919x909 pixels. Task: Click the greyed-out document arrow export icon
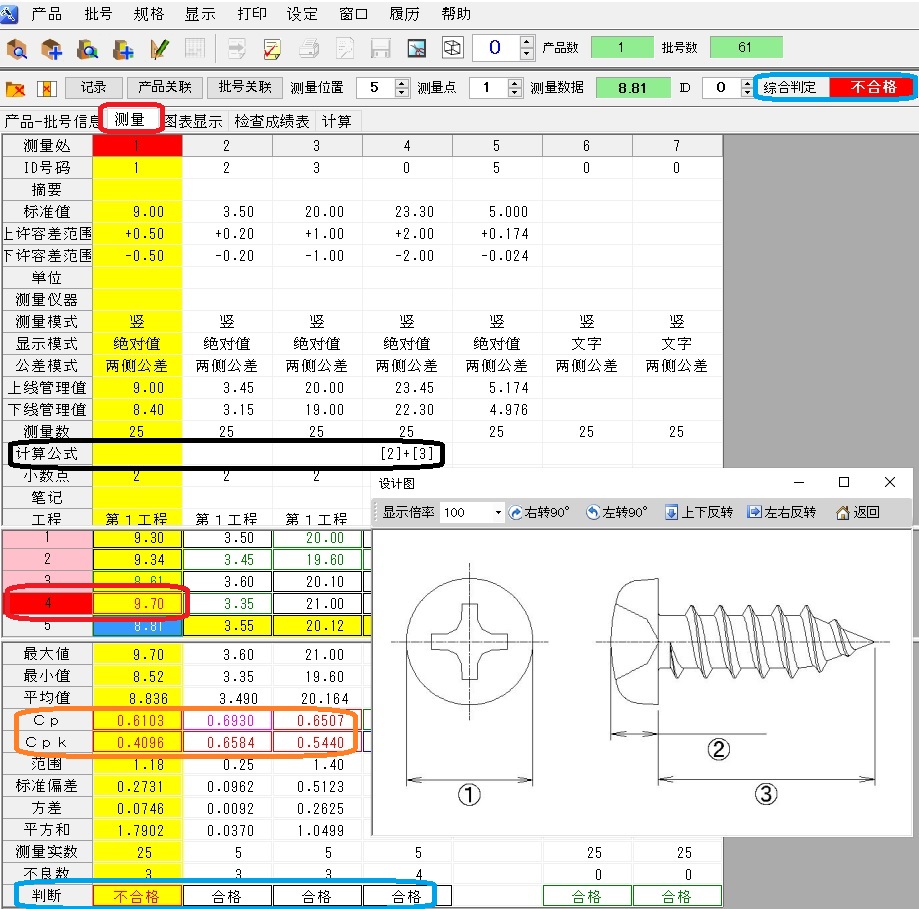pyautogui.click(x=237, y=49)
